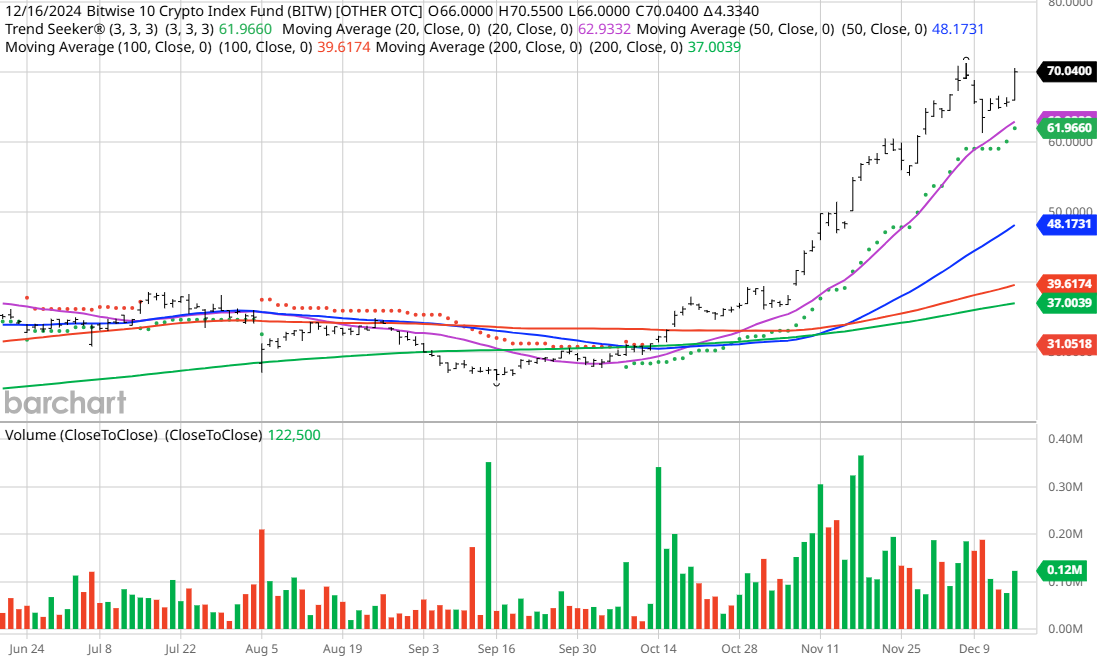Click the 20-day average value 62.9332
Image resolution: width=1097 pixels, height=661 pixels.
[604, 29]
